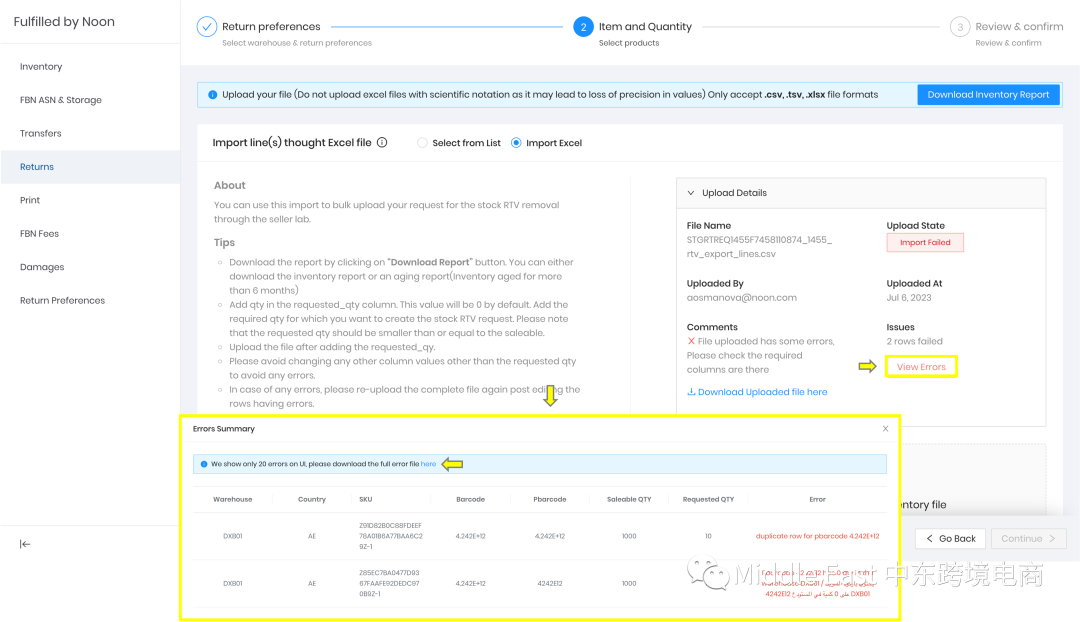The height and width of the screenshot is (622, 1080).
Task: Click the Uploaded At date Jul 6, 2023
Action: 908,298
